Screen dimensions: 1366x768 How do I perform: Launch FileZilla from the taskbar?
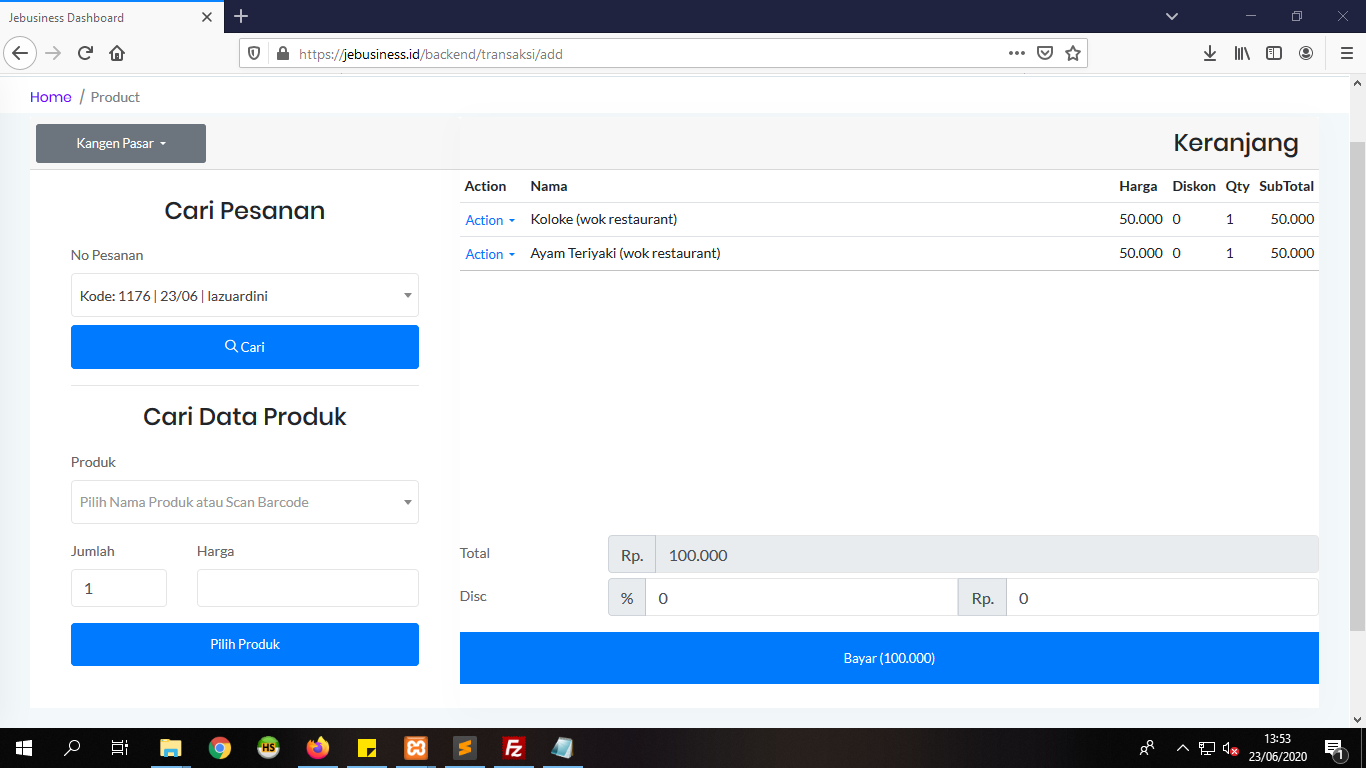(x=514, y=747)
